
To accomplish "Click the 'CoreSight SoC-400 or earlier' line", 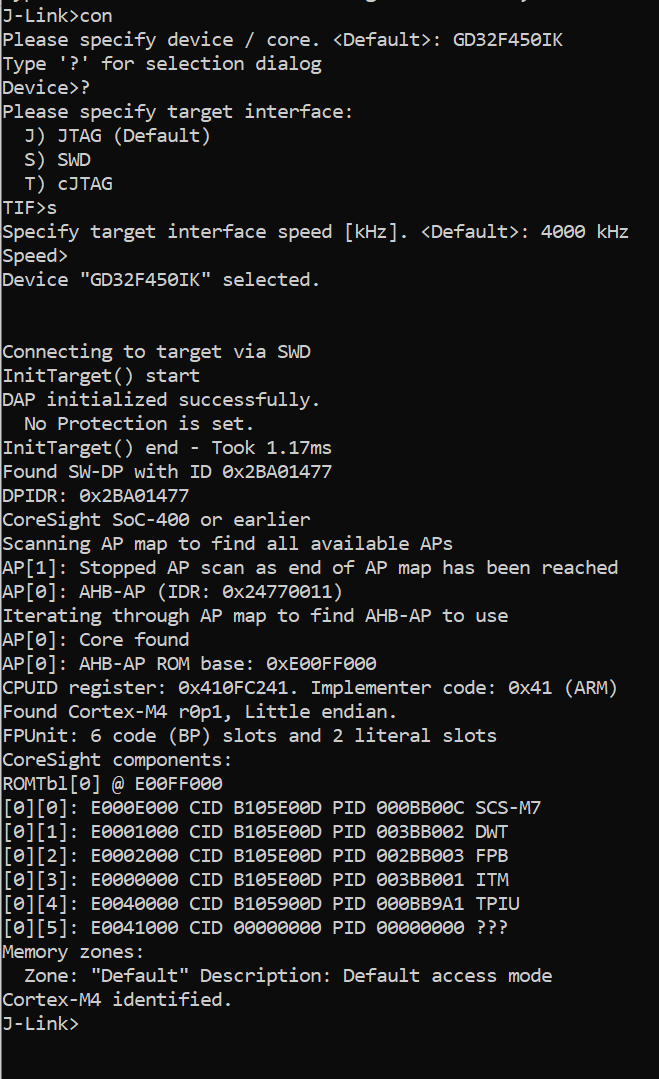I will coord(156,519).
